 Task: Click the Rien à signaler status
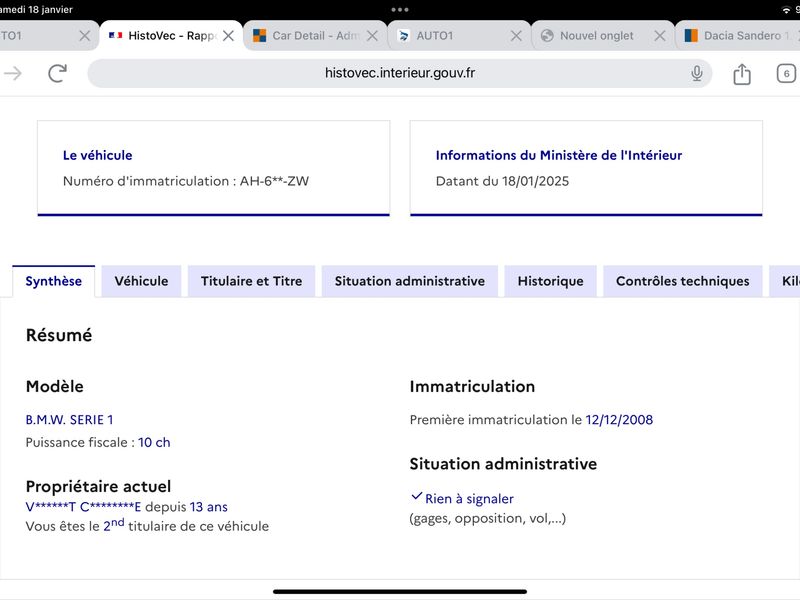click(469, 498)
